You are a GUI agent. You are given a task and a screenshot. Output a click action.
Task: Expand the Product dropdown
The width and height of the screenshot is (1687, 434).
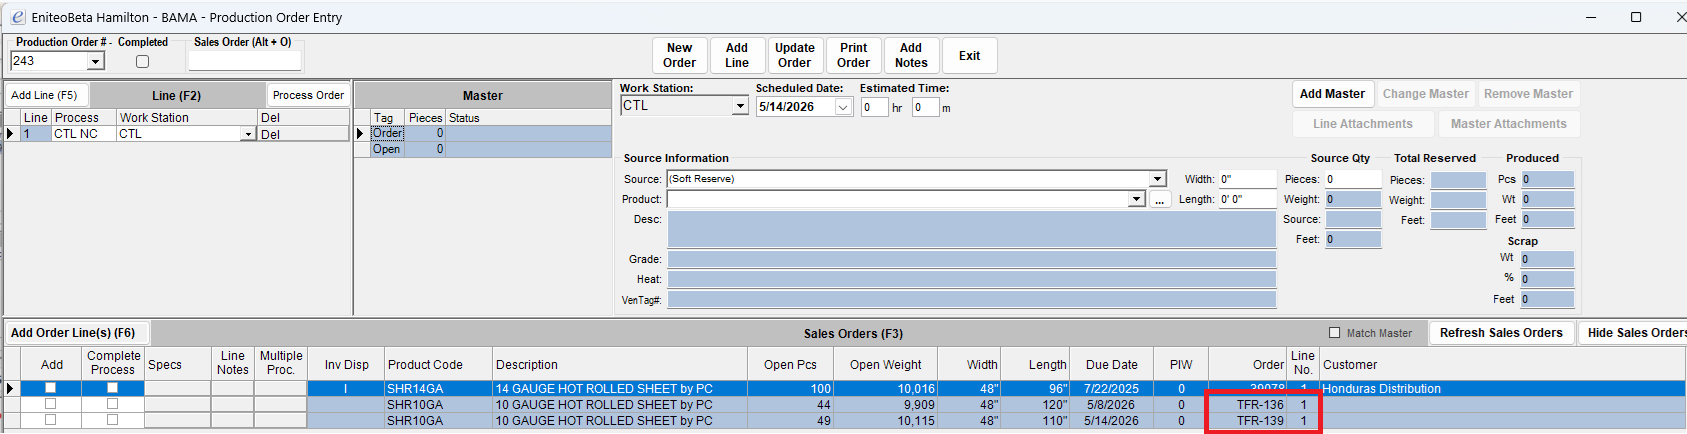(x=1136, y=199)
